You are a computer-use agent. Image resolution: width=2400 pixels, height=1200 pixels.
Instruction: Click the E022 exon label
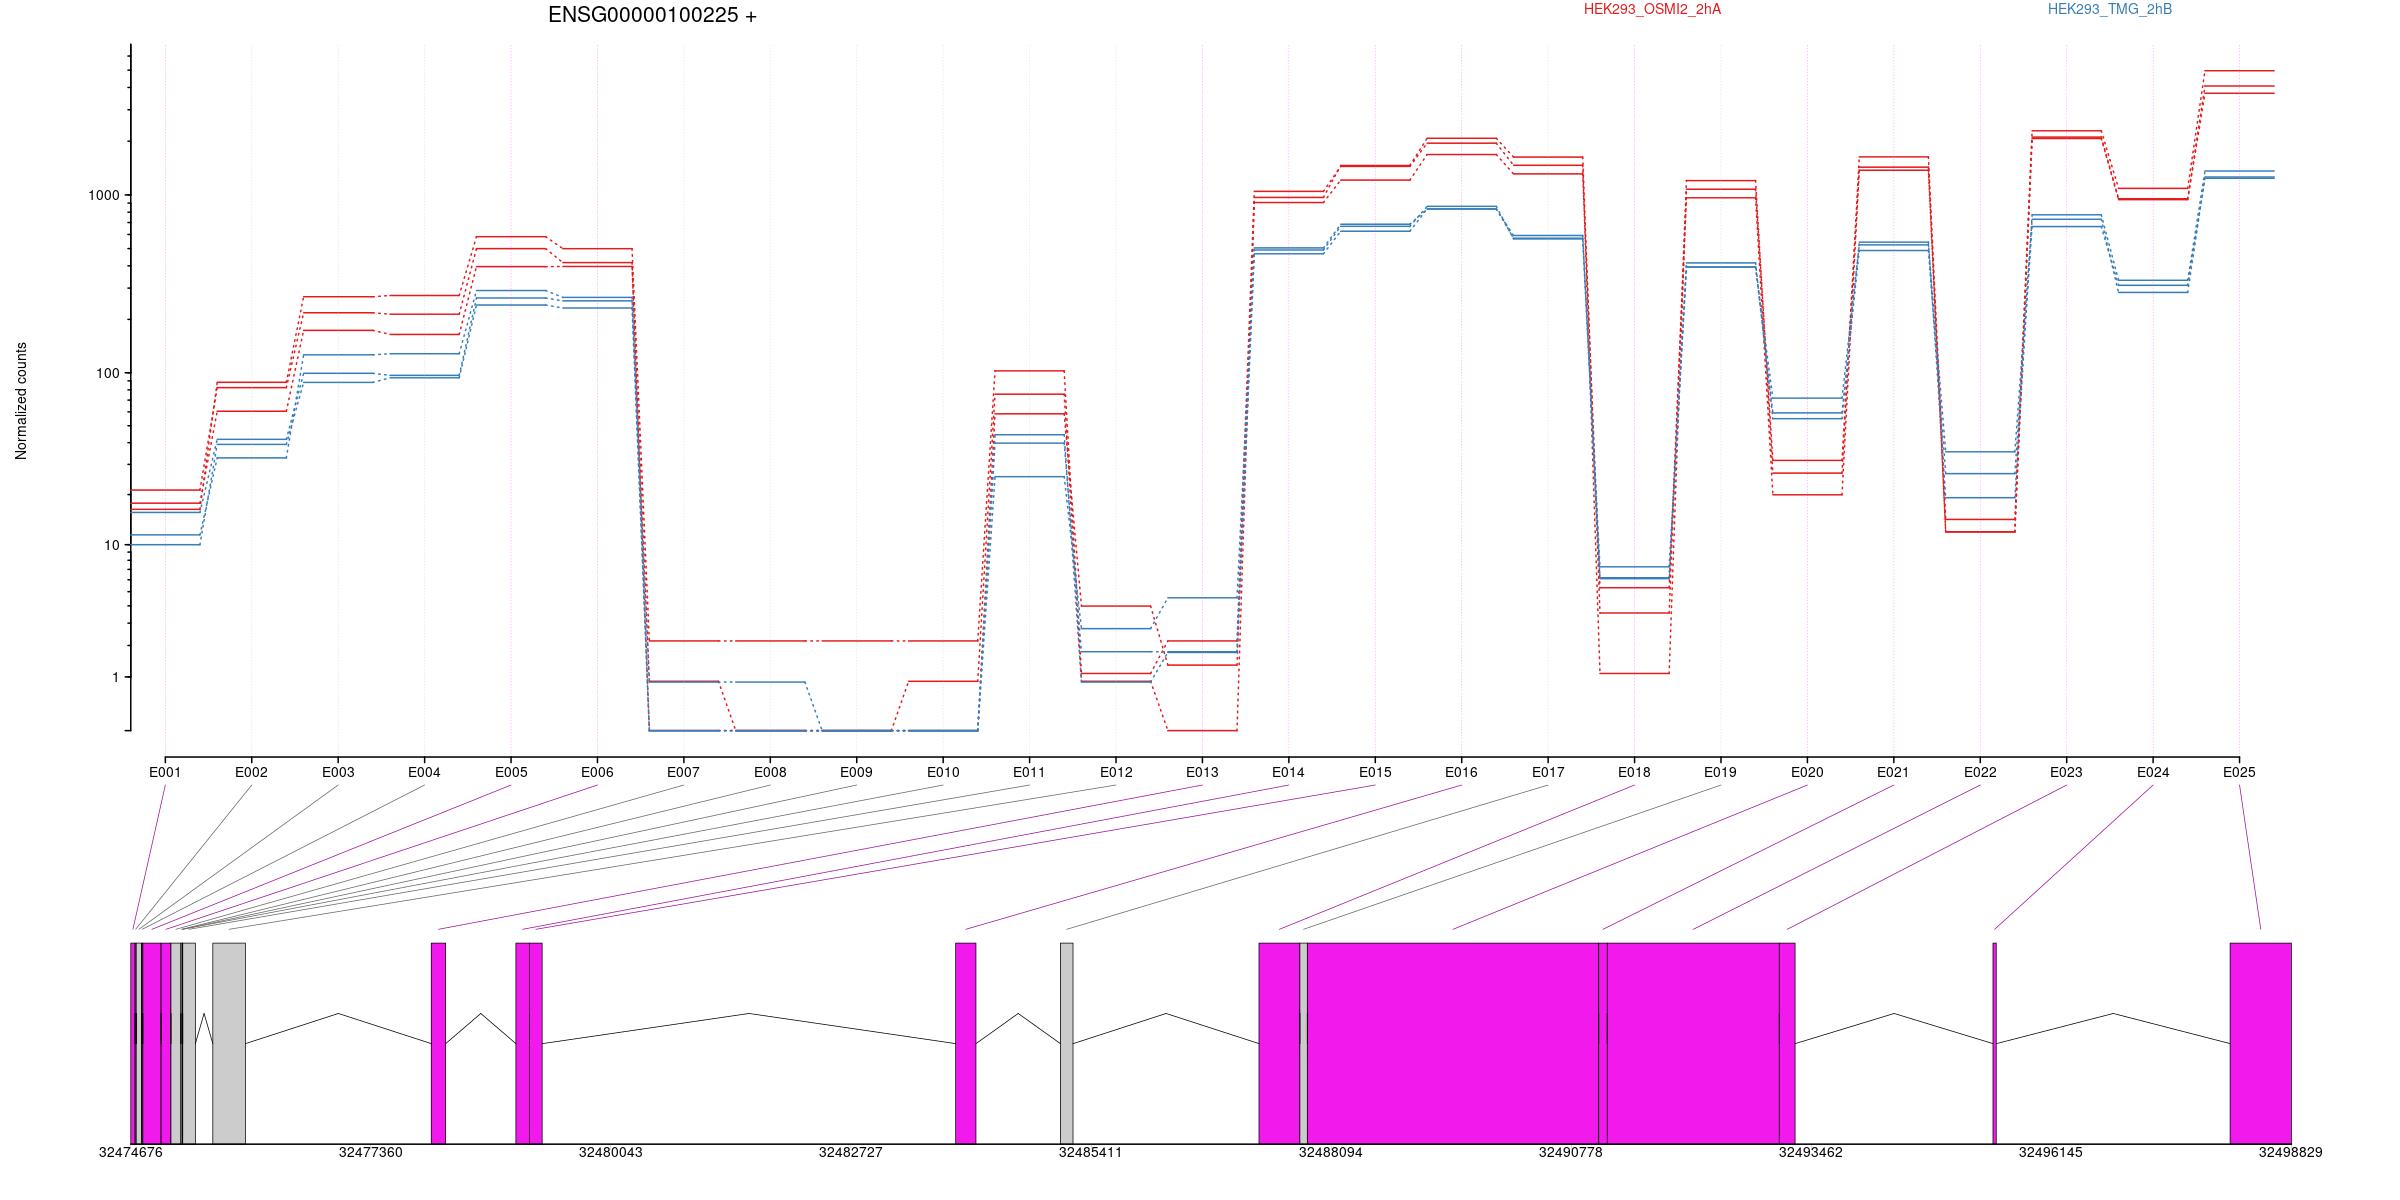click(1980, 772)
